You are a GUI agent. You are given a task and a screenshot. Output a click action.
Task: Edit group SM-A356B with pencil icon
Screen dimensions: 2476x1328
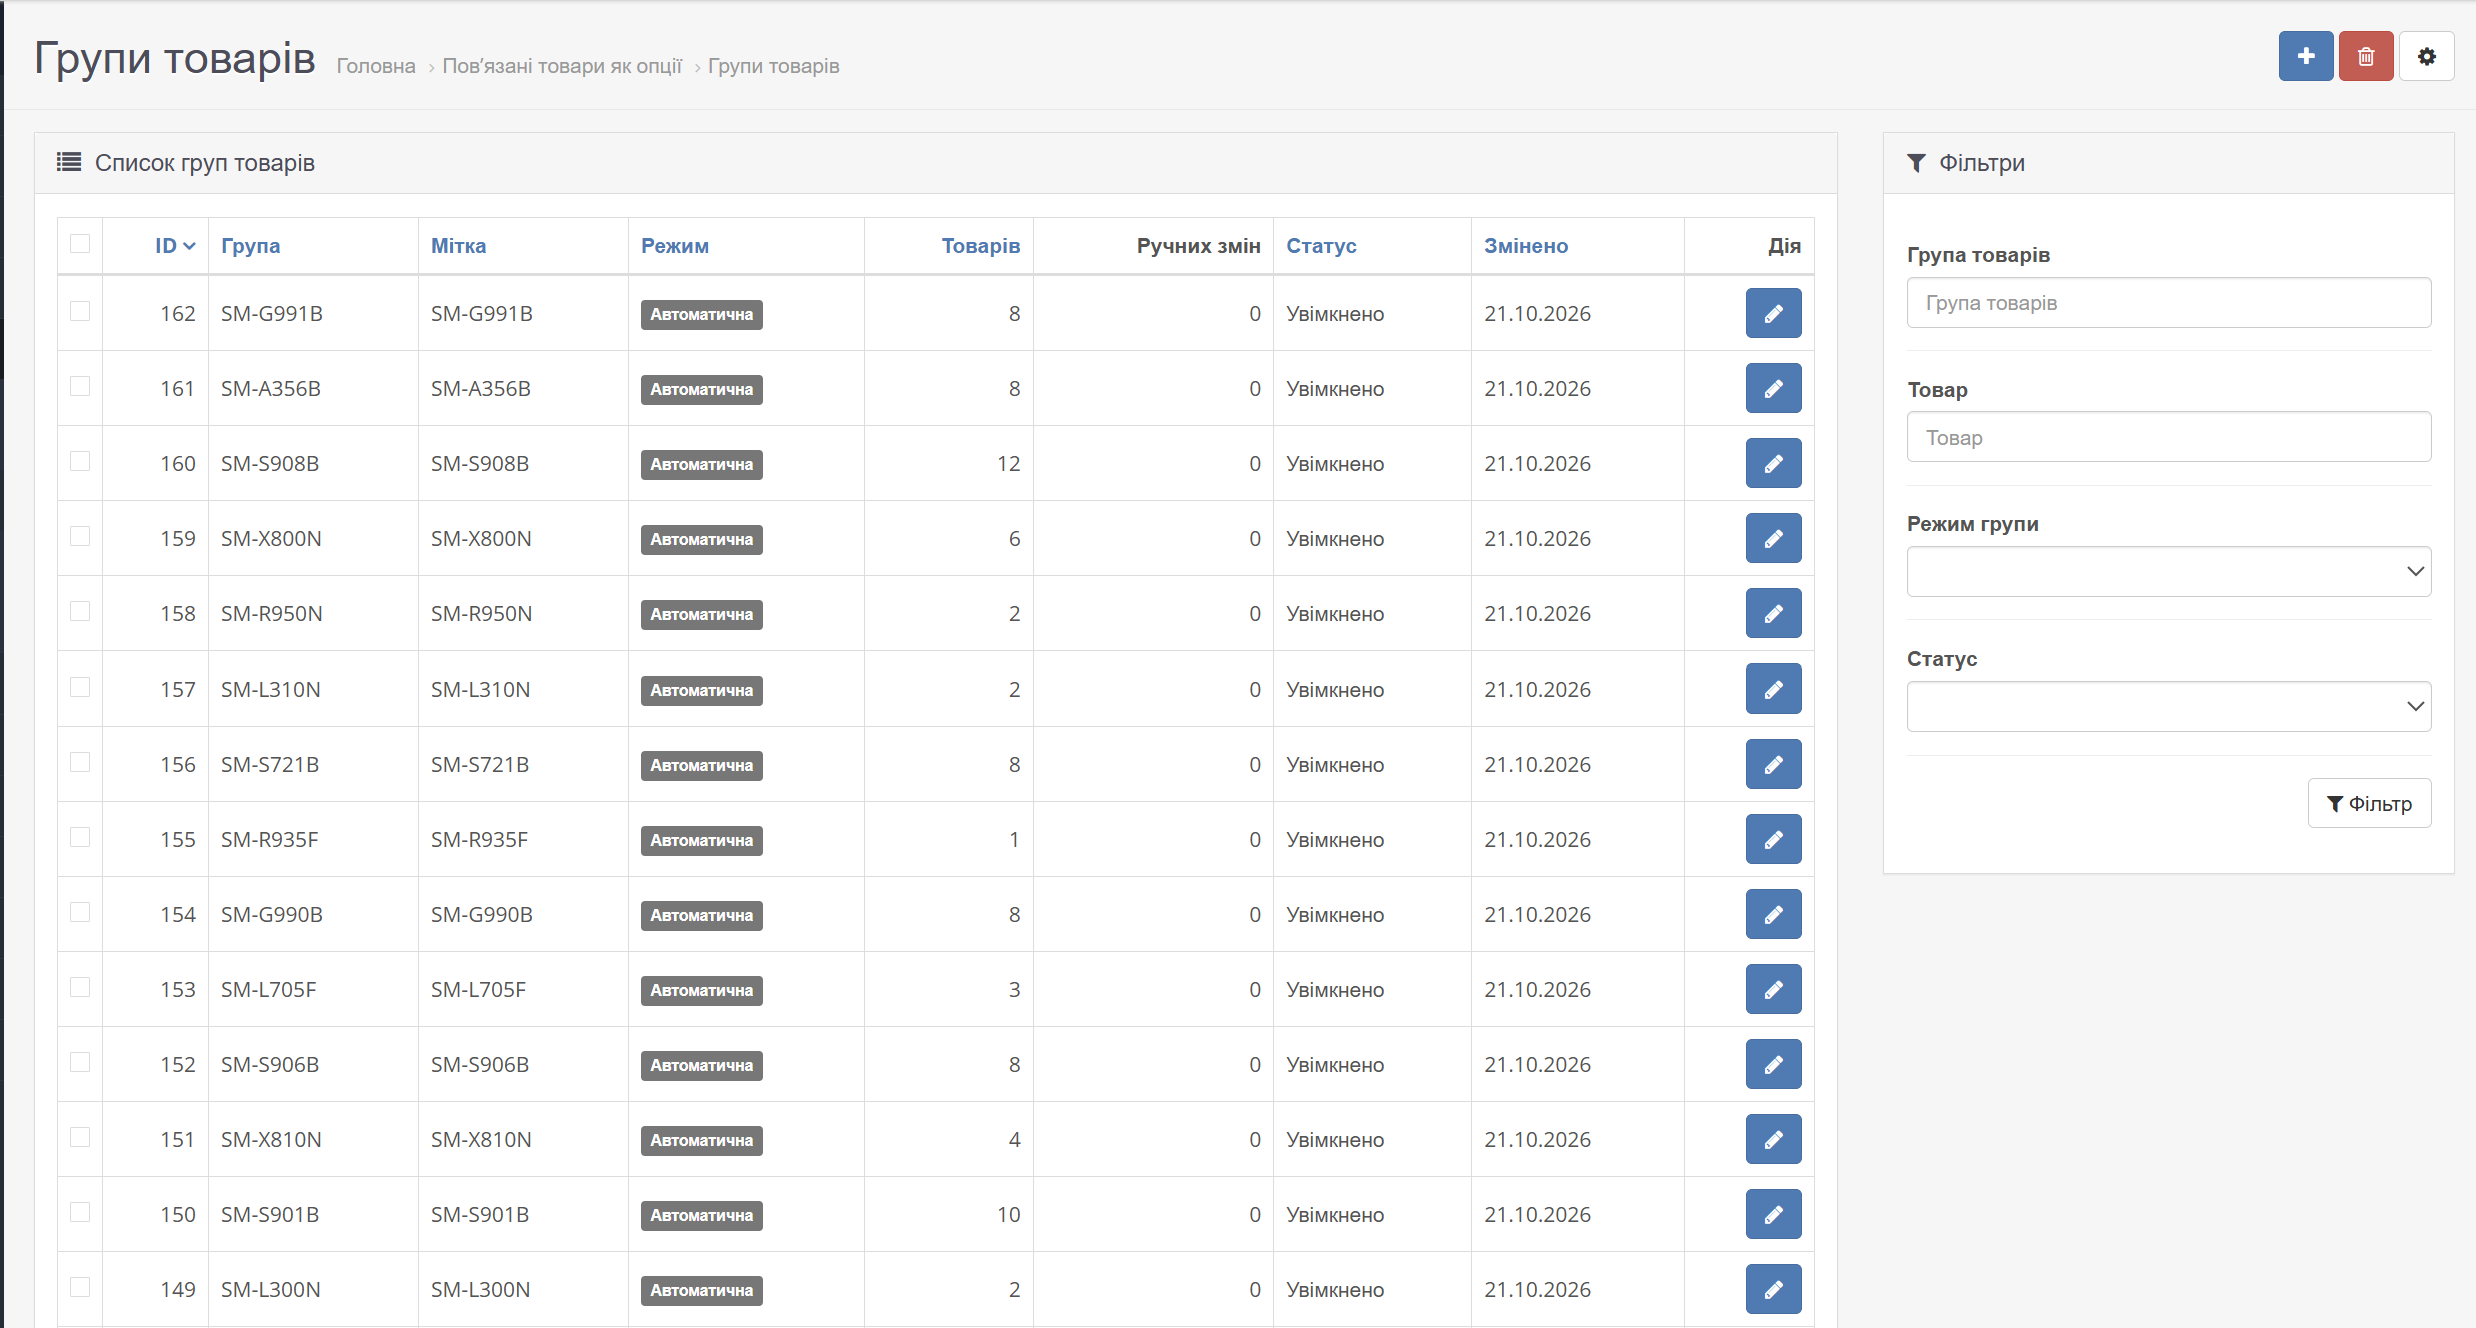pos(1773,388)
